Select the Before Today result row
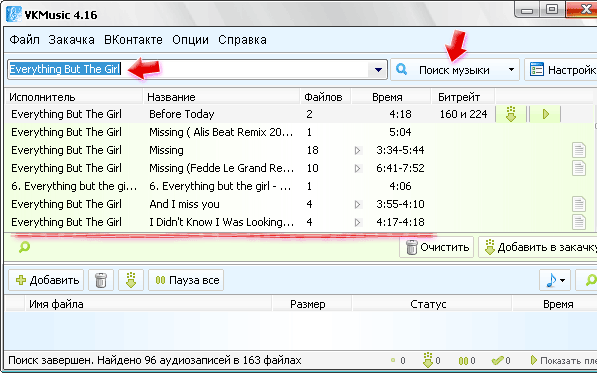This screenshot has width=597, height=373. tap(300, 114)
